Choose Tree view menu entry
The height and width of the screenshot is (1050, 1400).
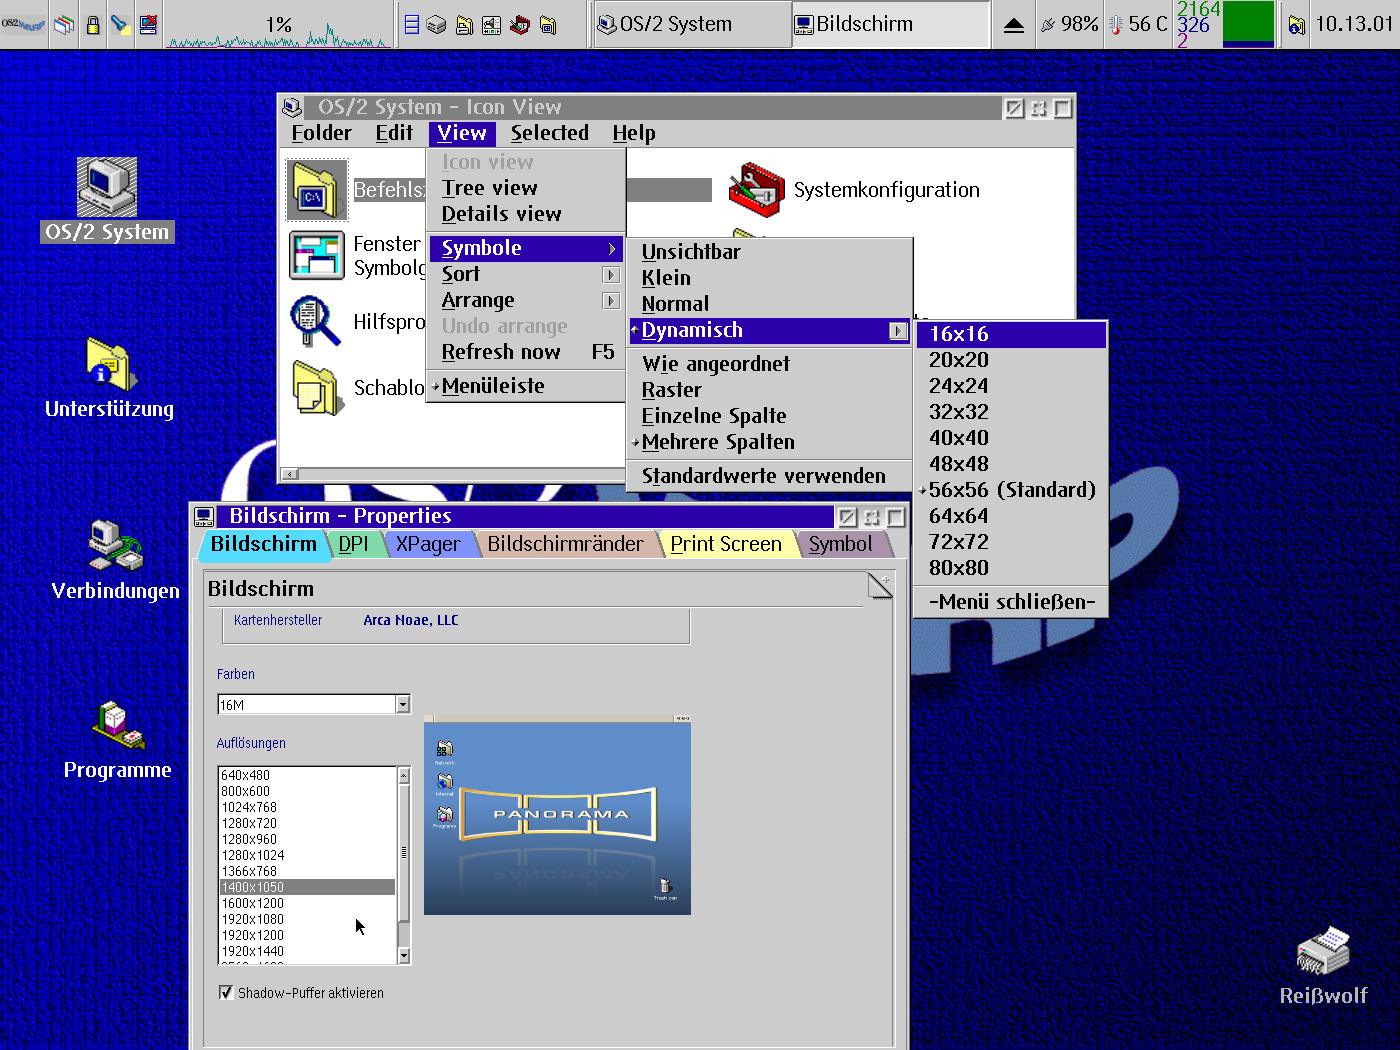tap(525, 188)
